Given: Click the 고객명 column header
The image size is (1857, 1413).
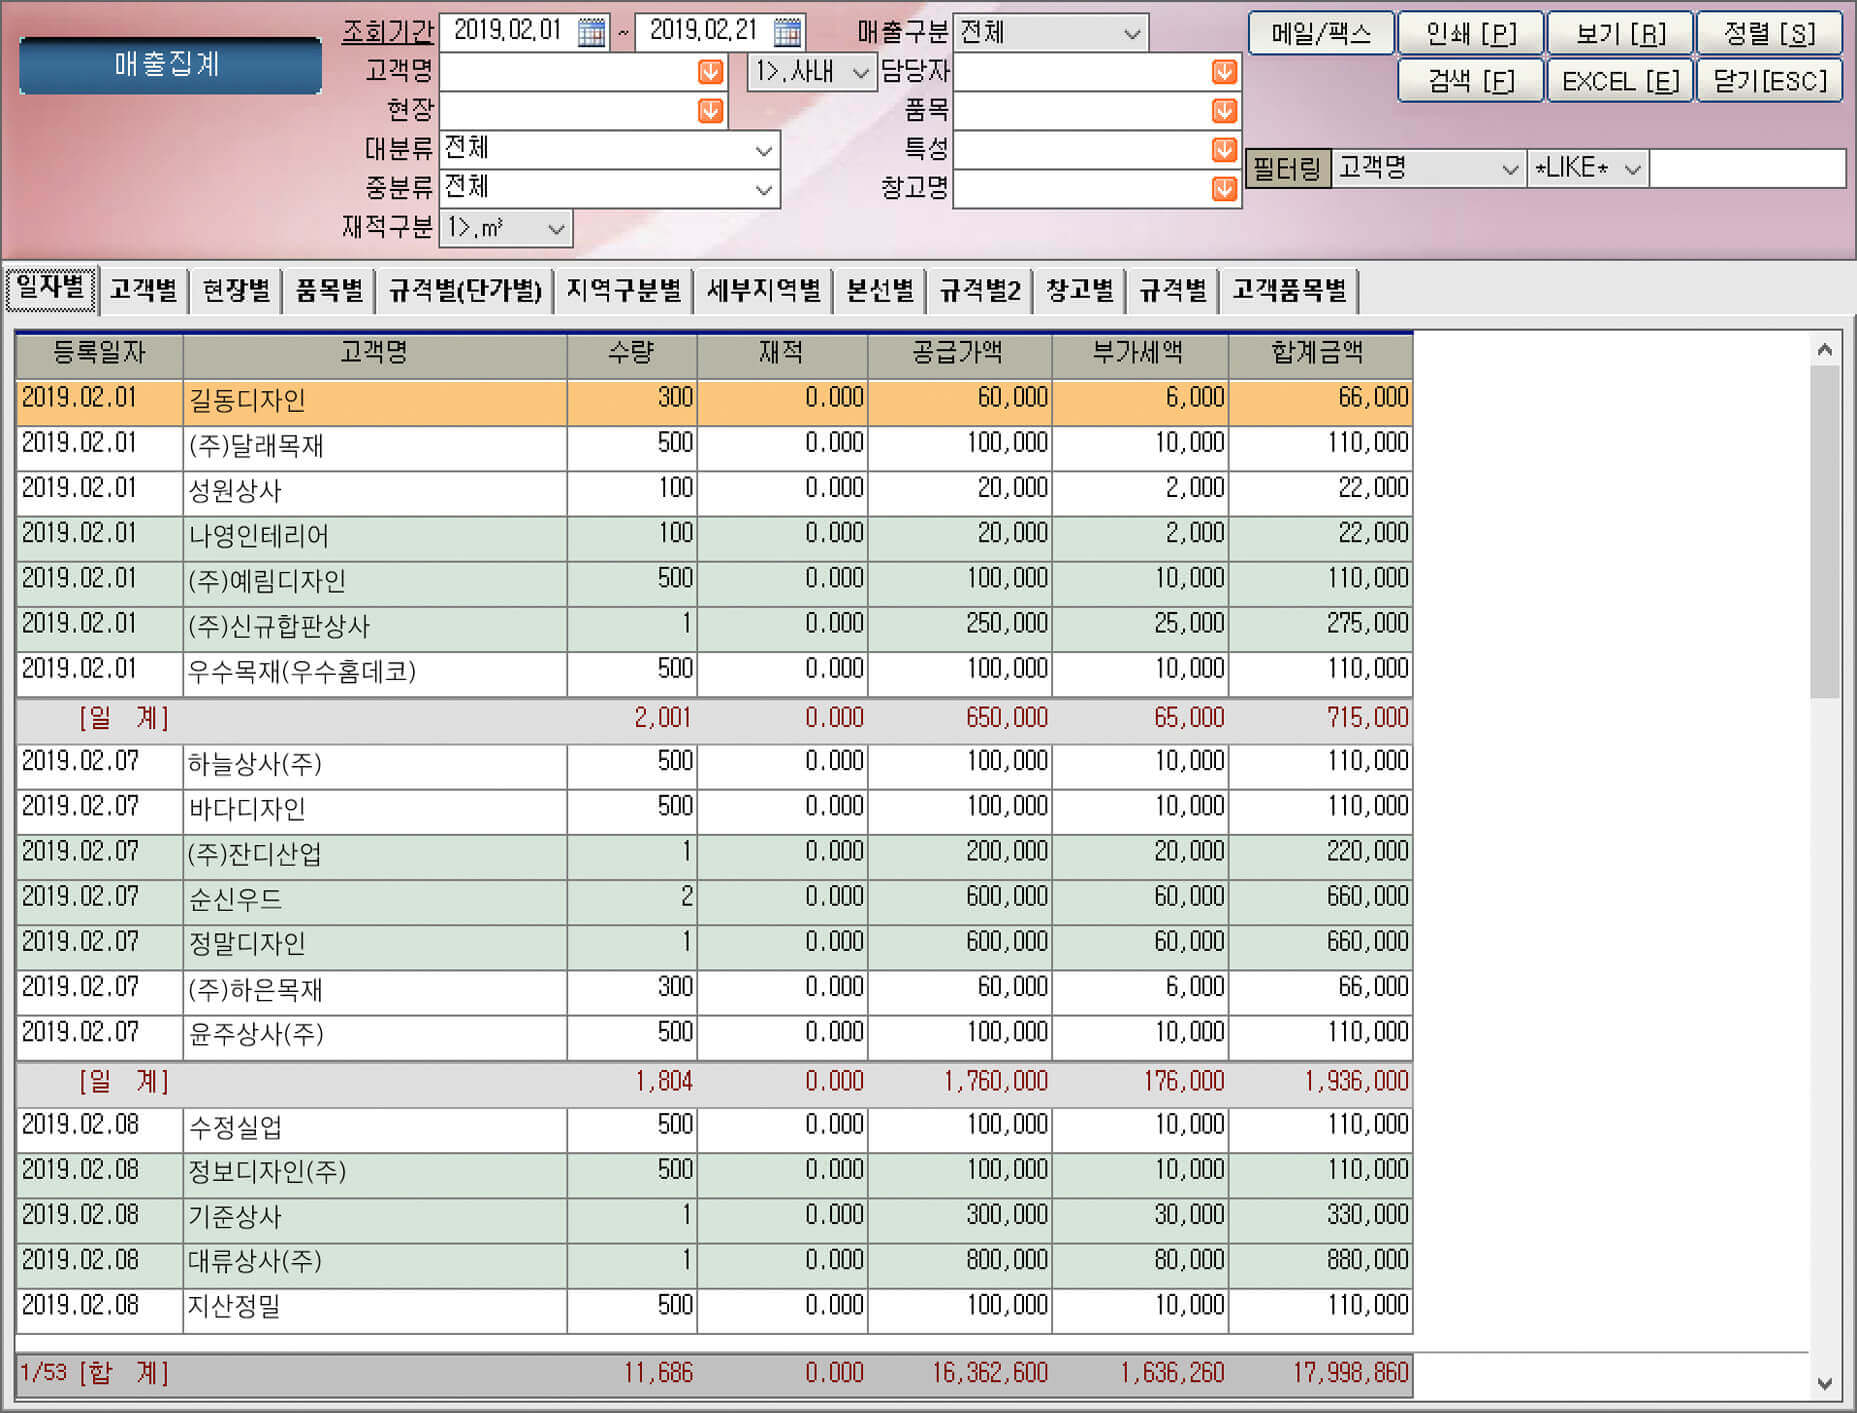Looking at the screenshot, I should [374, 353].
